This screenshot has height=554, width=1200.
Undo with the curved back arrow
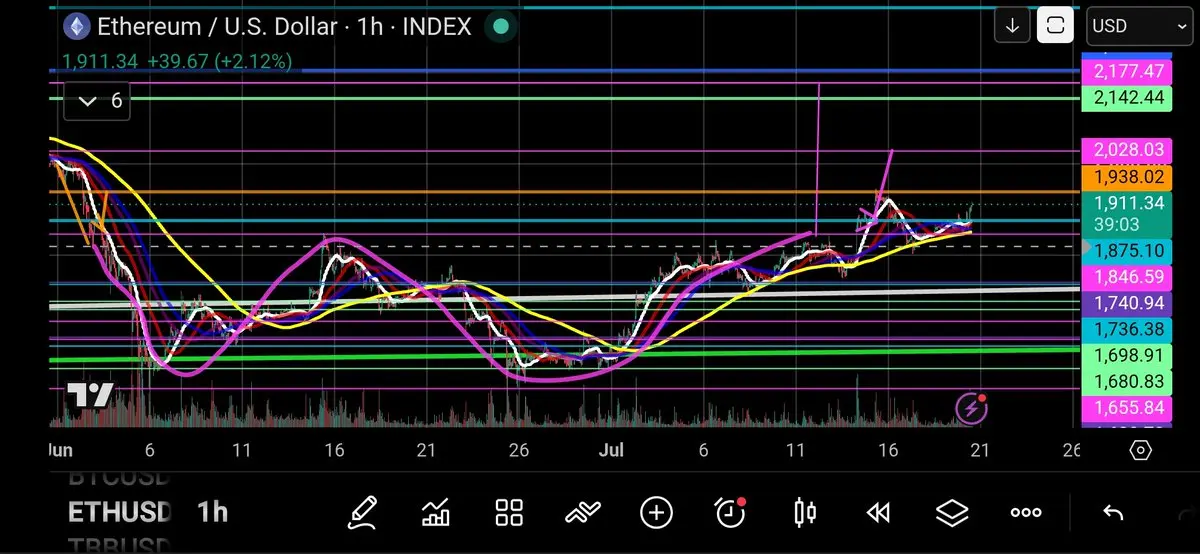[x=1113, y=513]
